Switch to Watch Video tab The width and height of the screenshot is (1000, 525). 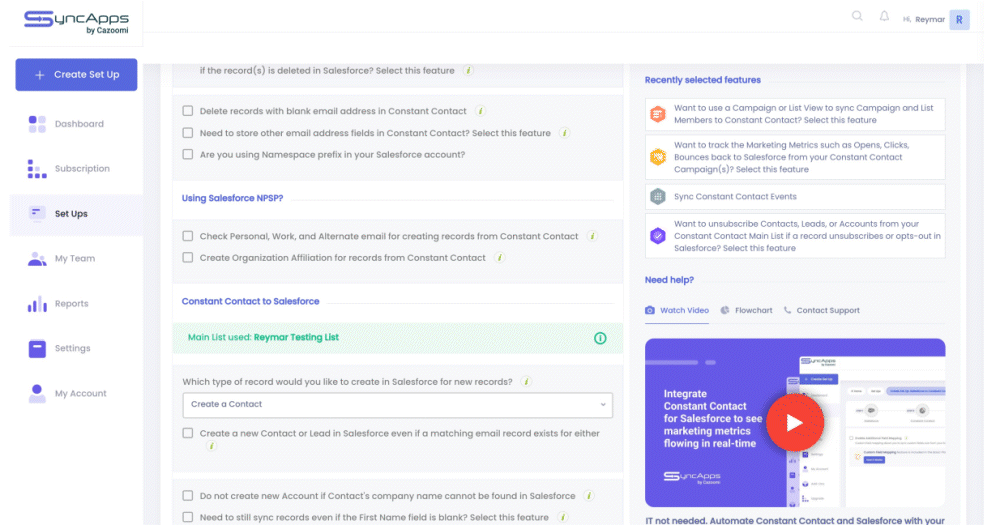(677, 311)
